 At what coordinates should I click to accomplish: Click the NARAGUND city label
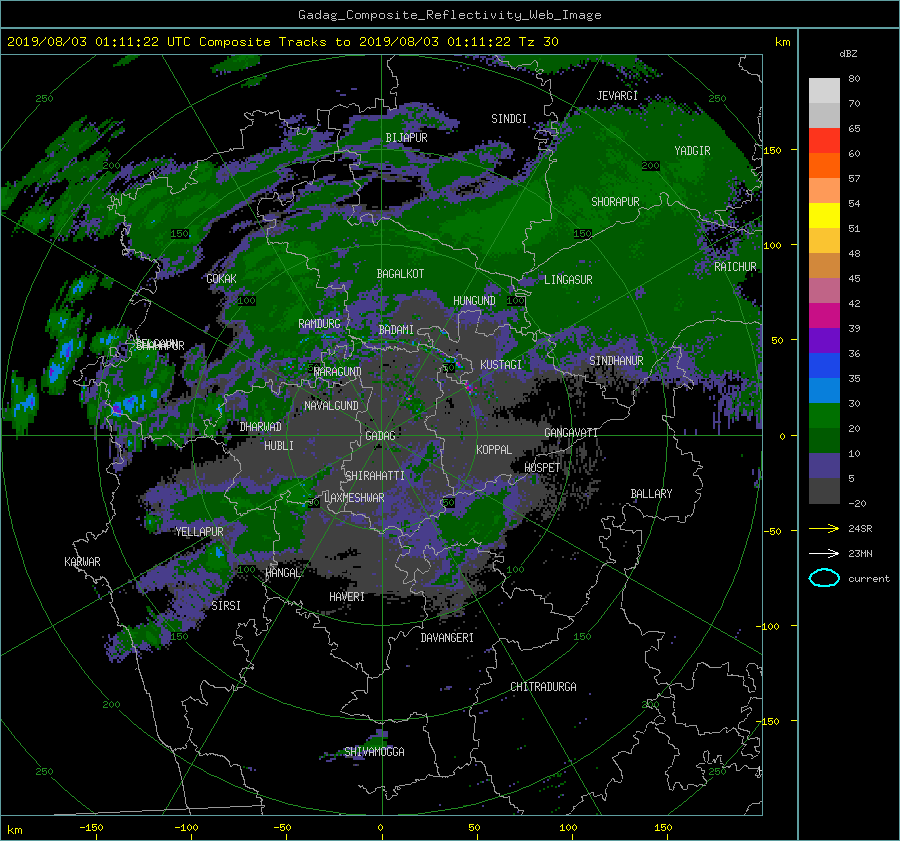click(x=338, y=371)
